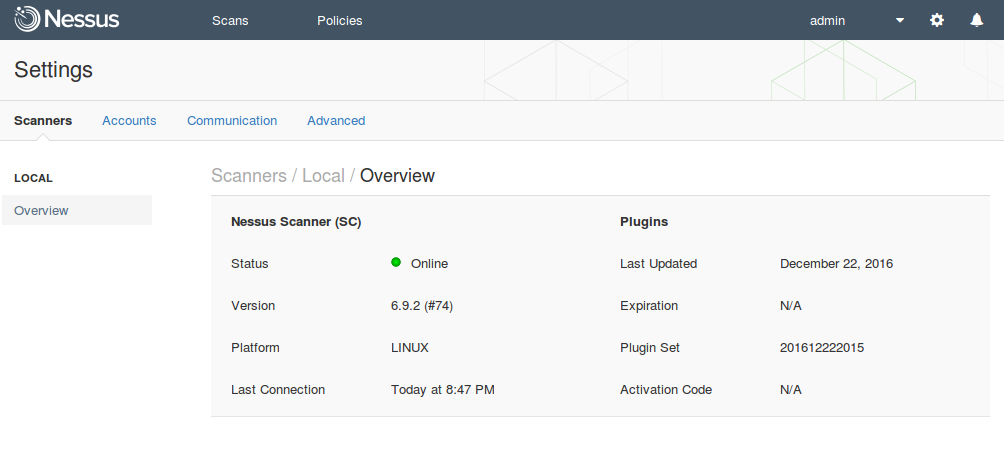This screenshot has width=1004, height=456.
Task: Click the Settings page title
Action: (53, 70)
